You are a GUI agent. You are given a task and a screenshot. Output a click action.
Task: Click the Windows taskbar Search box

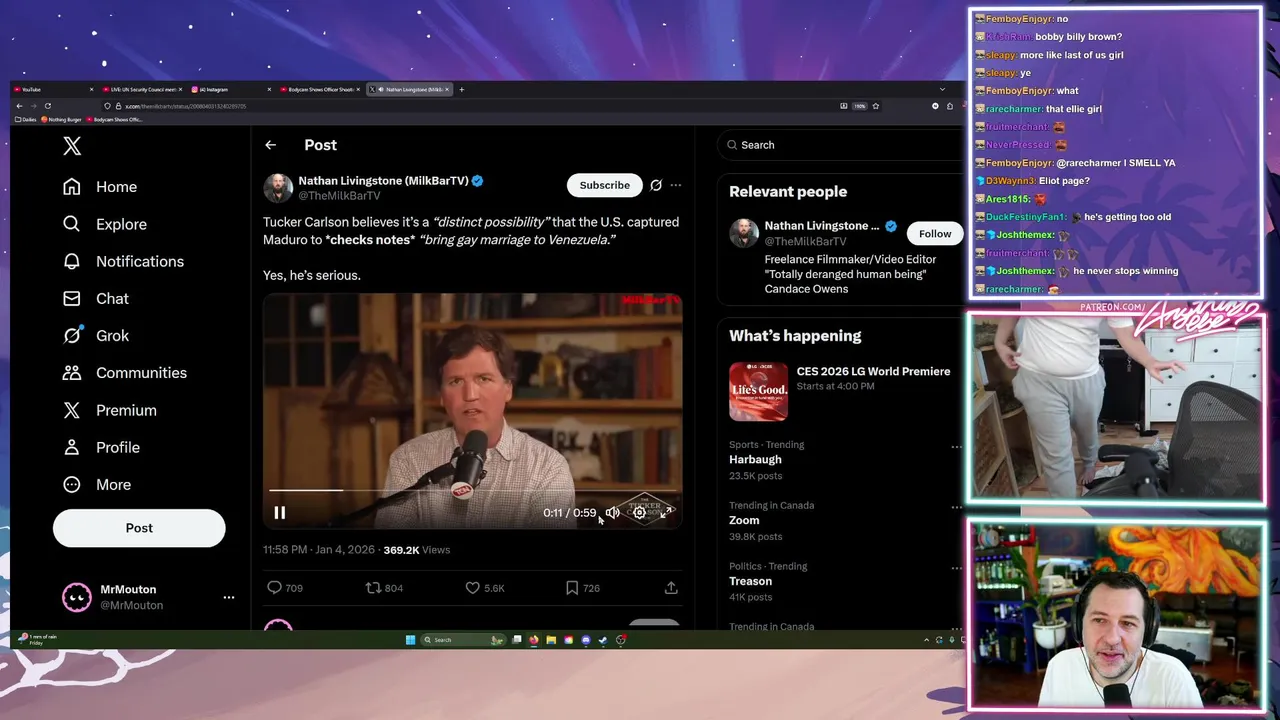[463, 640]
